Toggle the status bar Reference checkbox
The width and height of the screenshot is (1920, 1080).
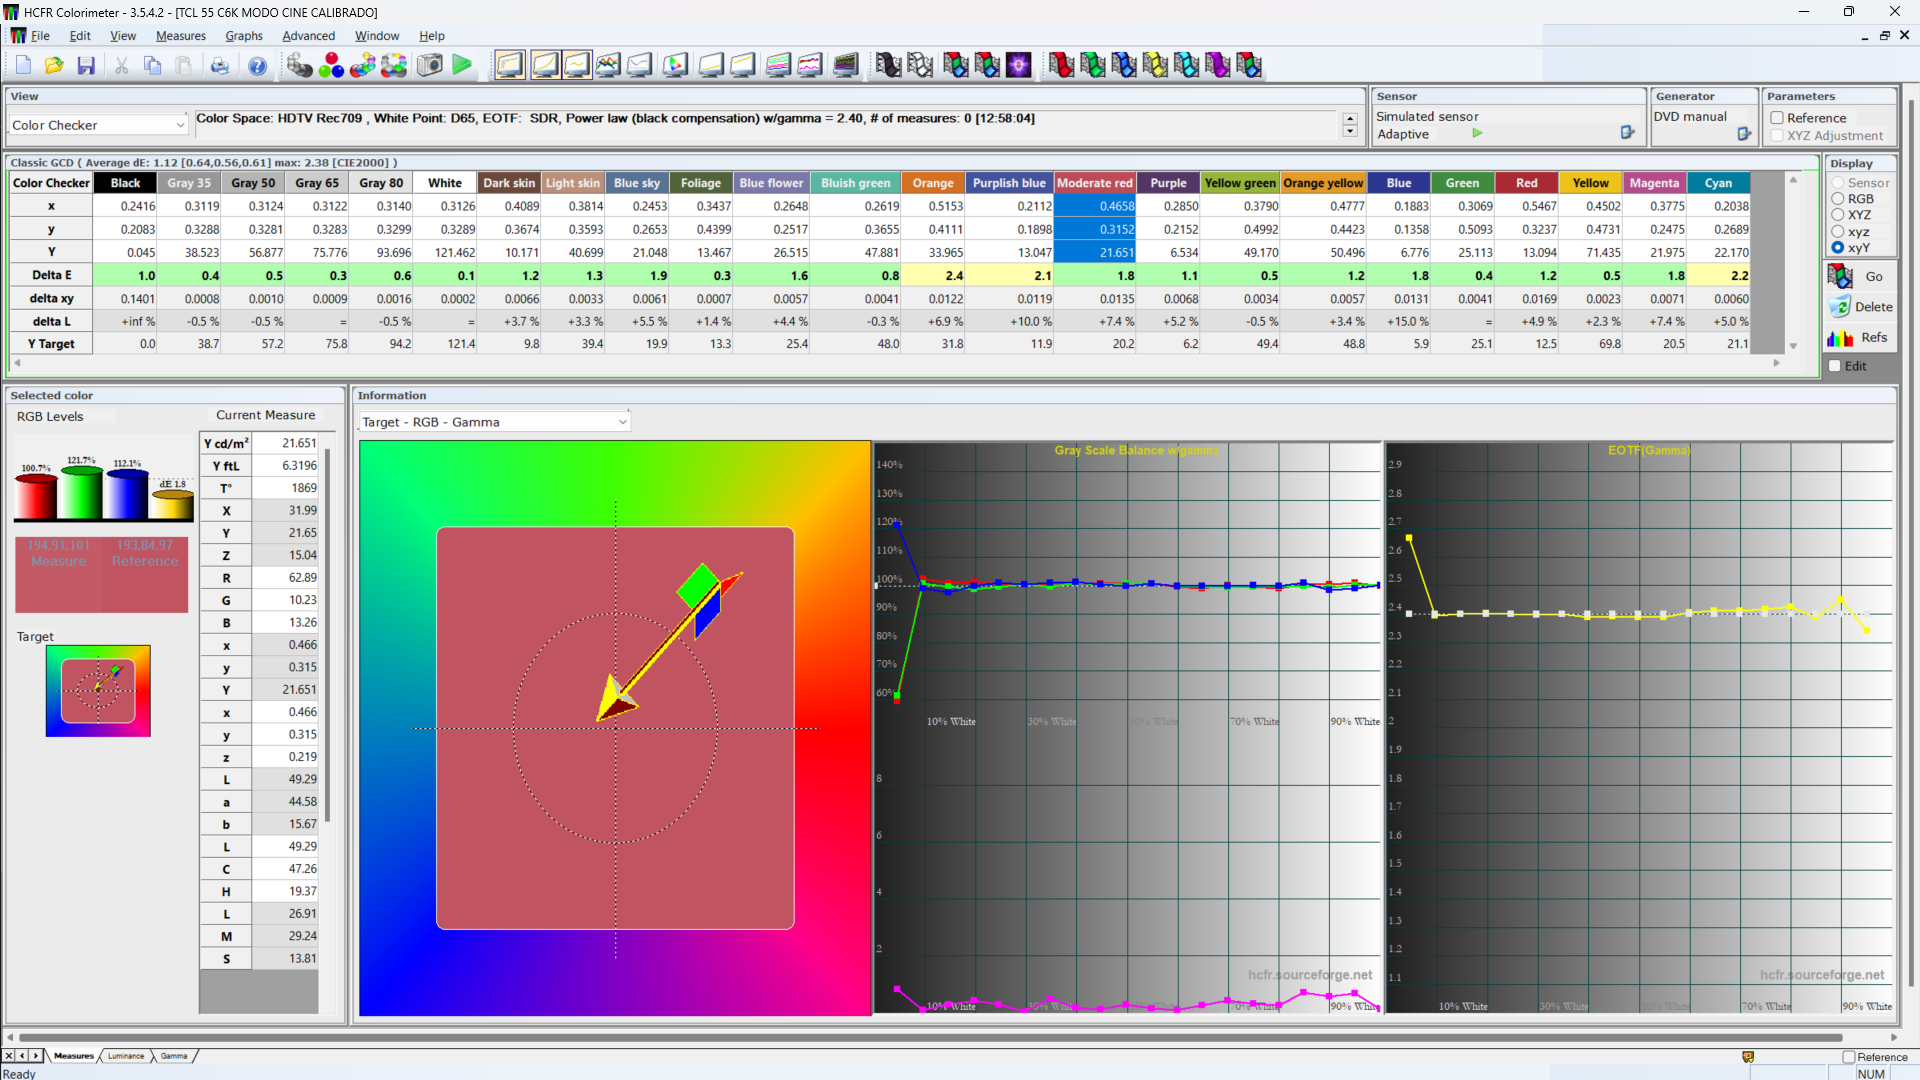[x=1849, y=1057]
